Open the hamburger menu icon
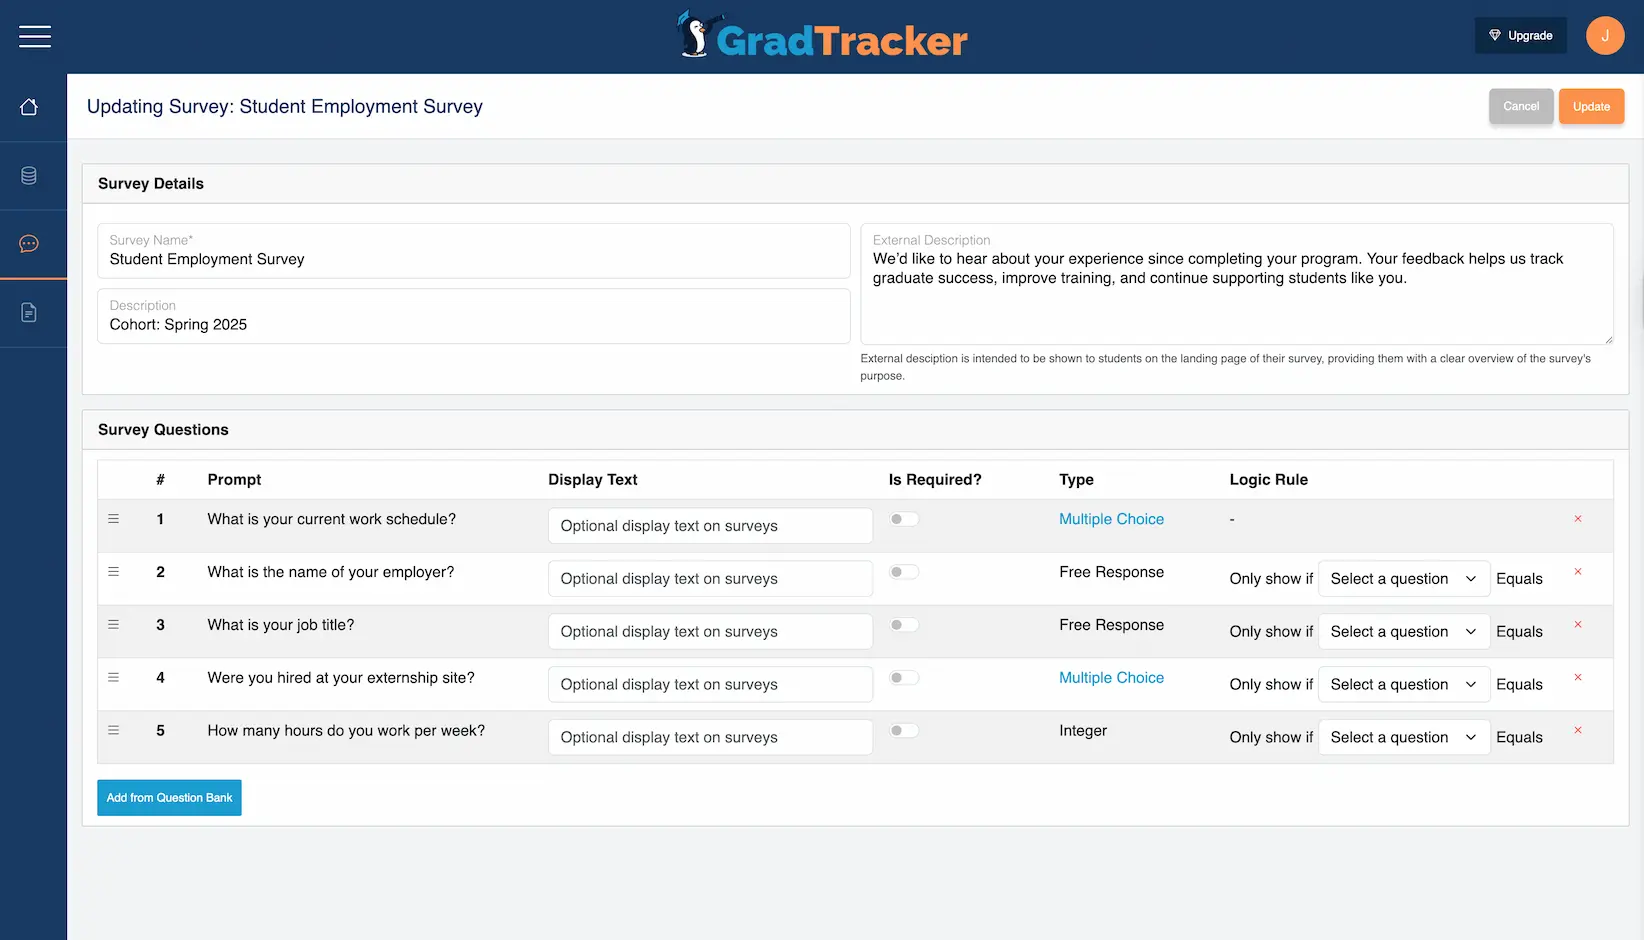 (x=34, y=37)
